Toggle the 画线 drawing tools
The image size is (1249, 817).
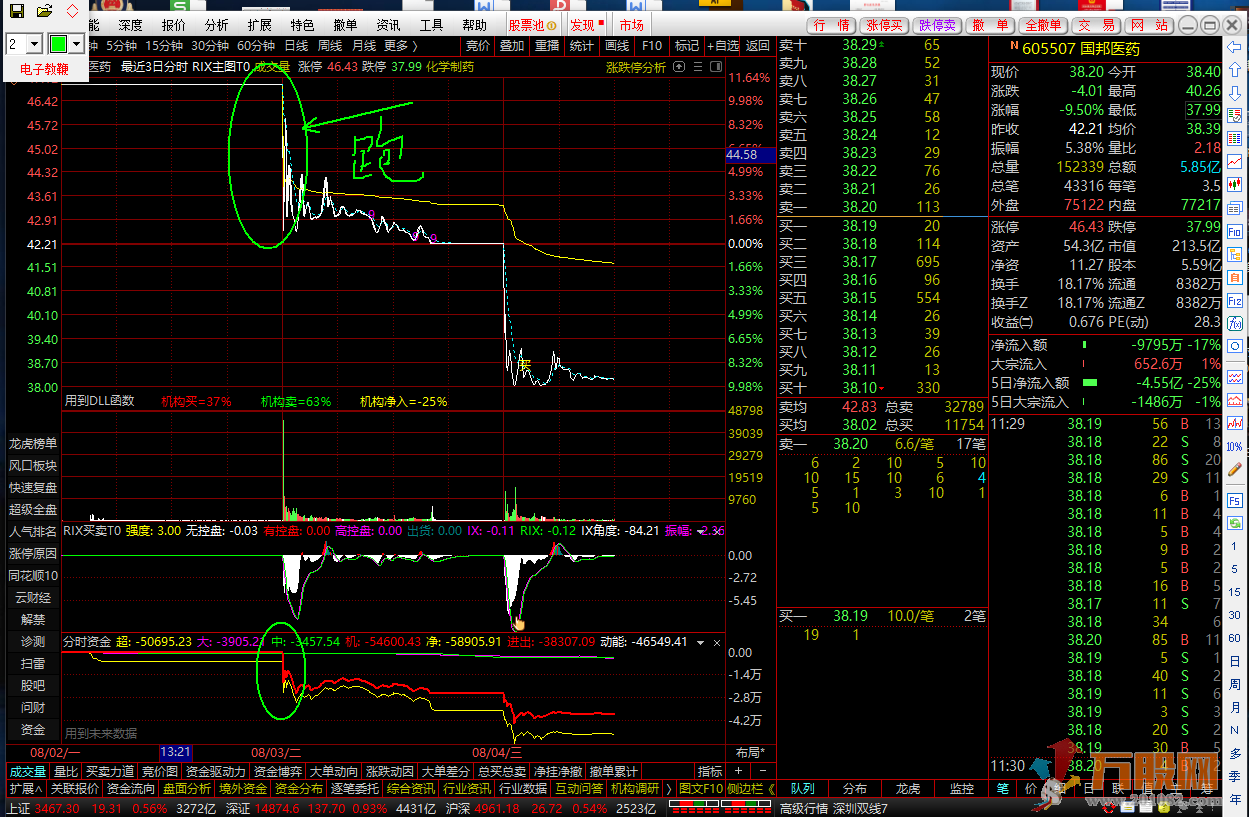click(x=617, y=46)
